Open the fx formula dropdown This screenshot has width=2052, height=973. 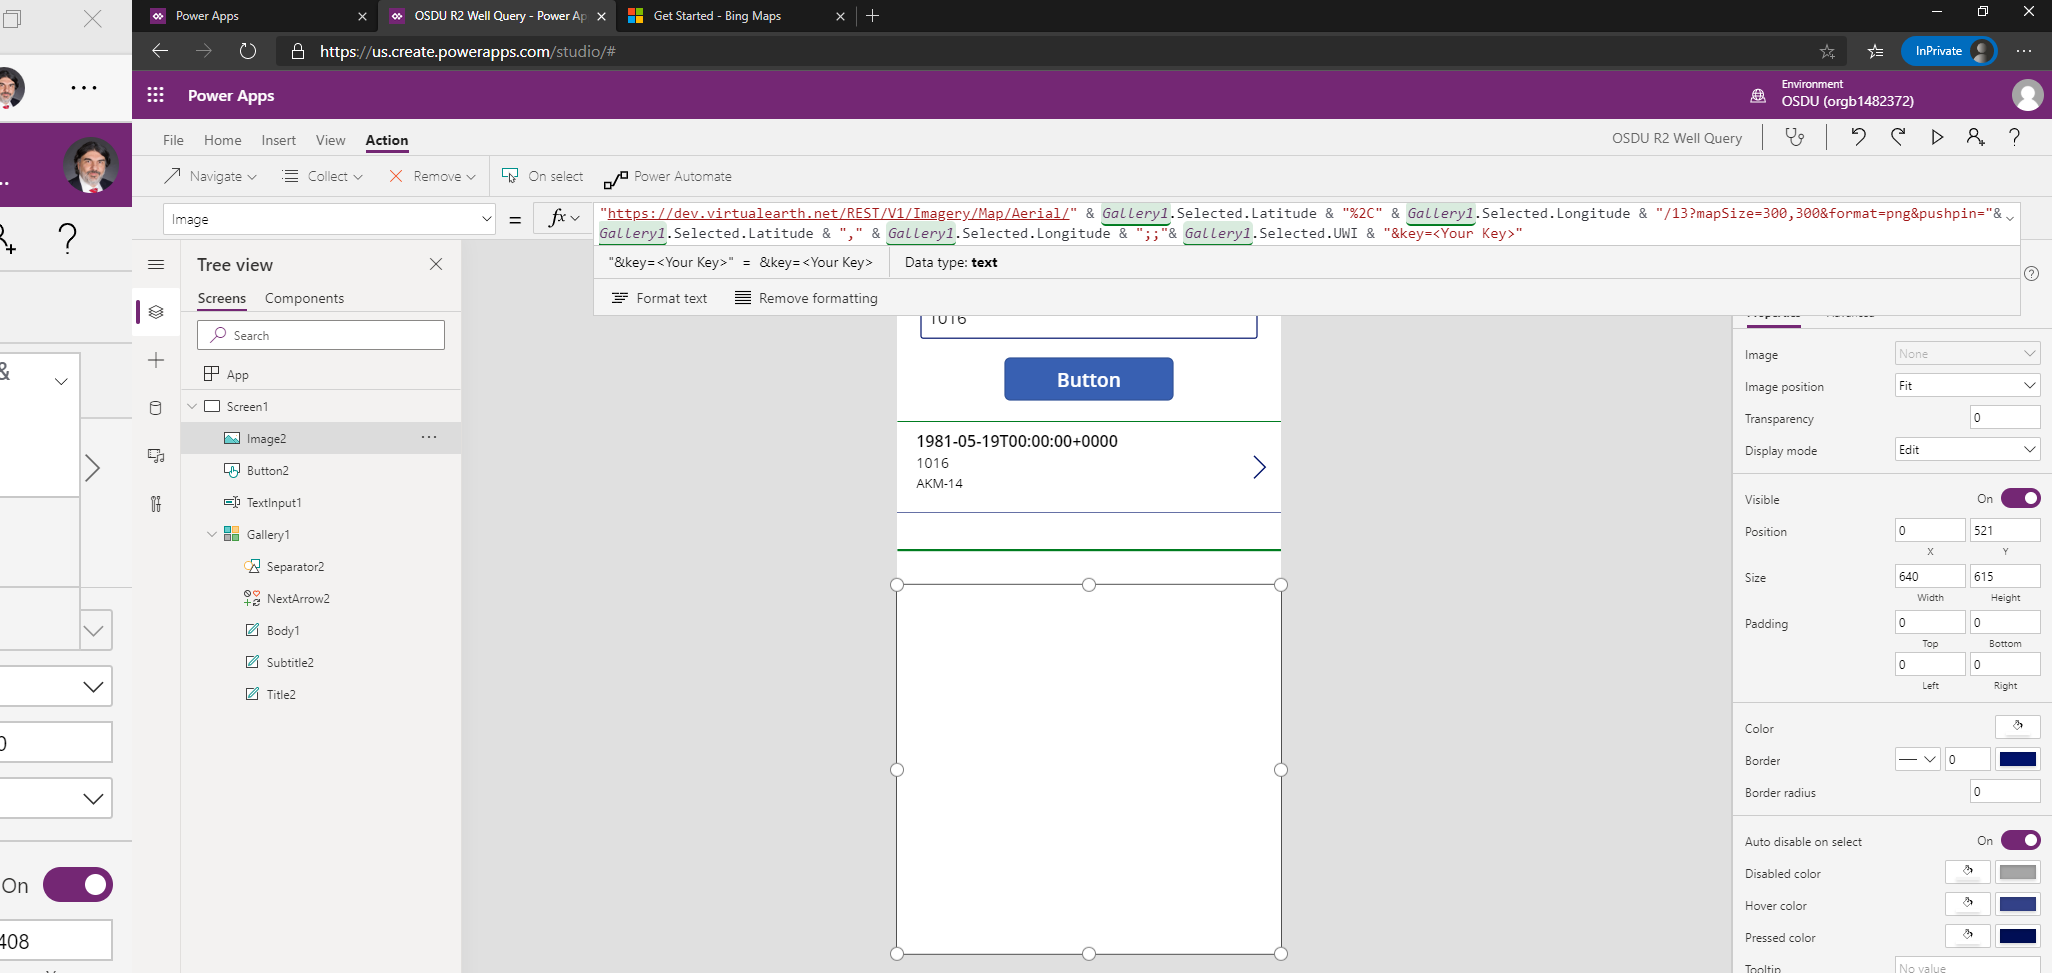[x=564, y=218]
